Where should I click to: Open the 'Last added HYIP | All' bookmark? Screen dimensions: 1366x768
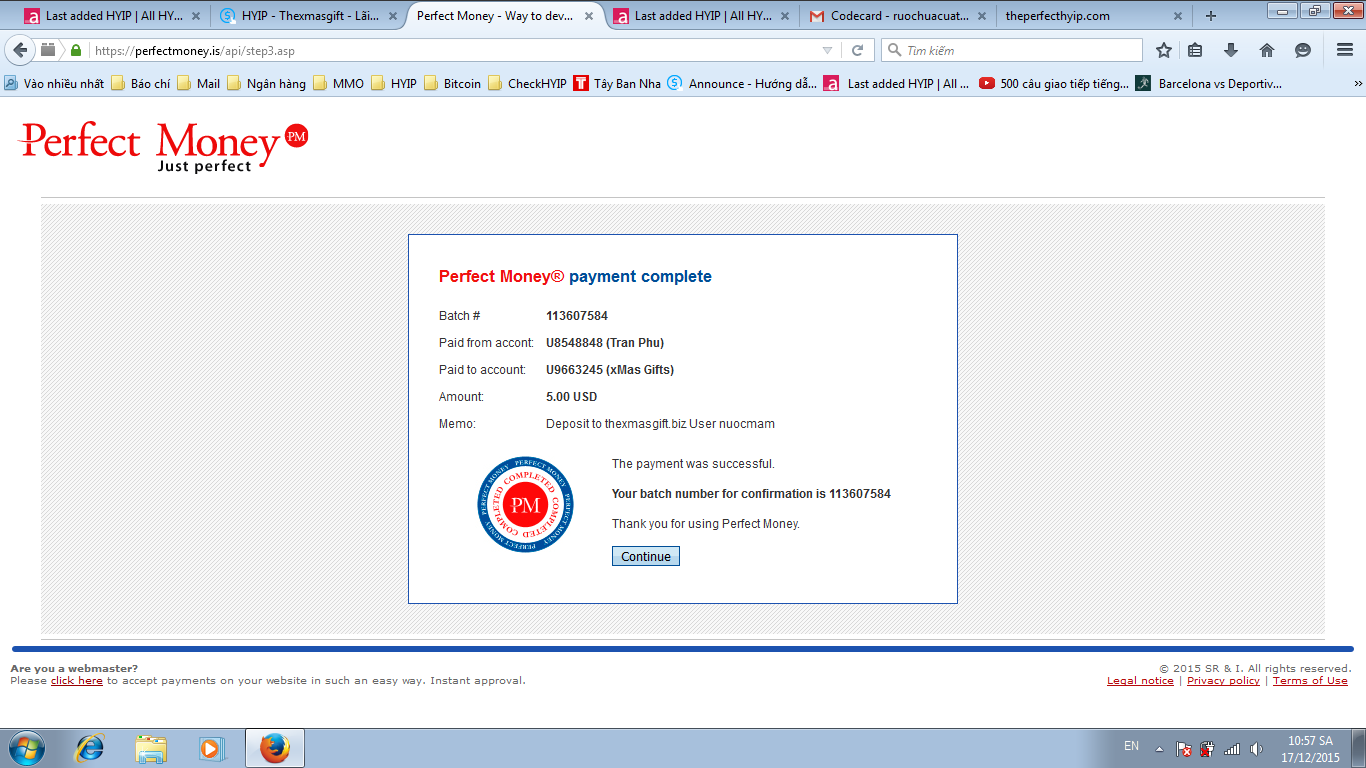click(897, 84)
